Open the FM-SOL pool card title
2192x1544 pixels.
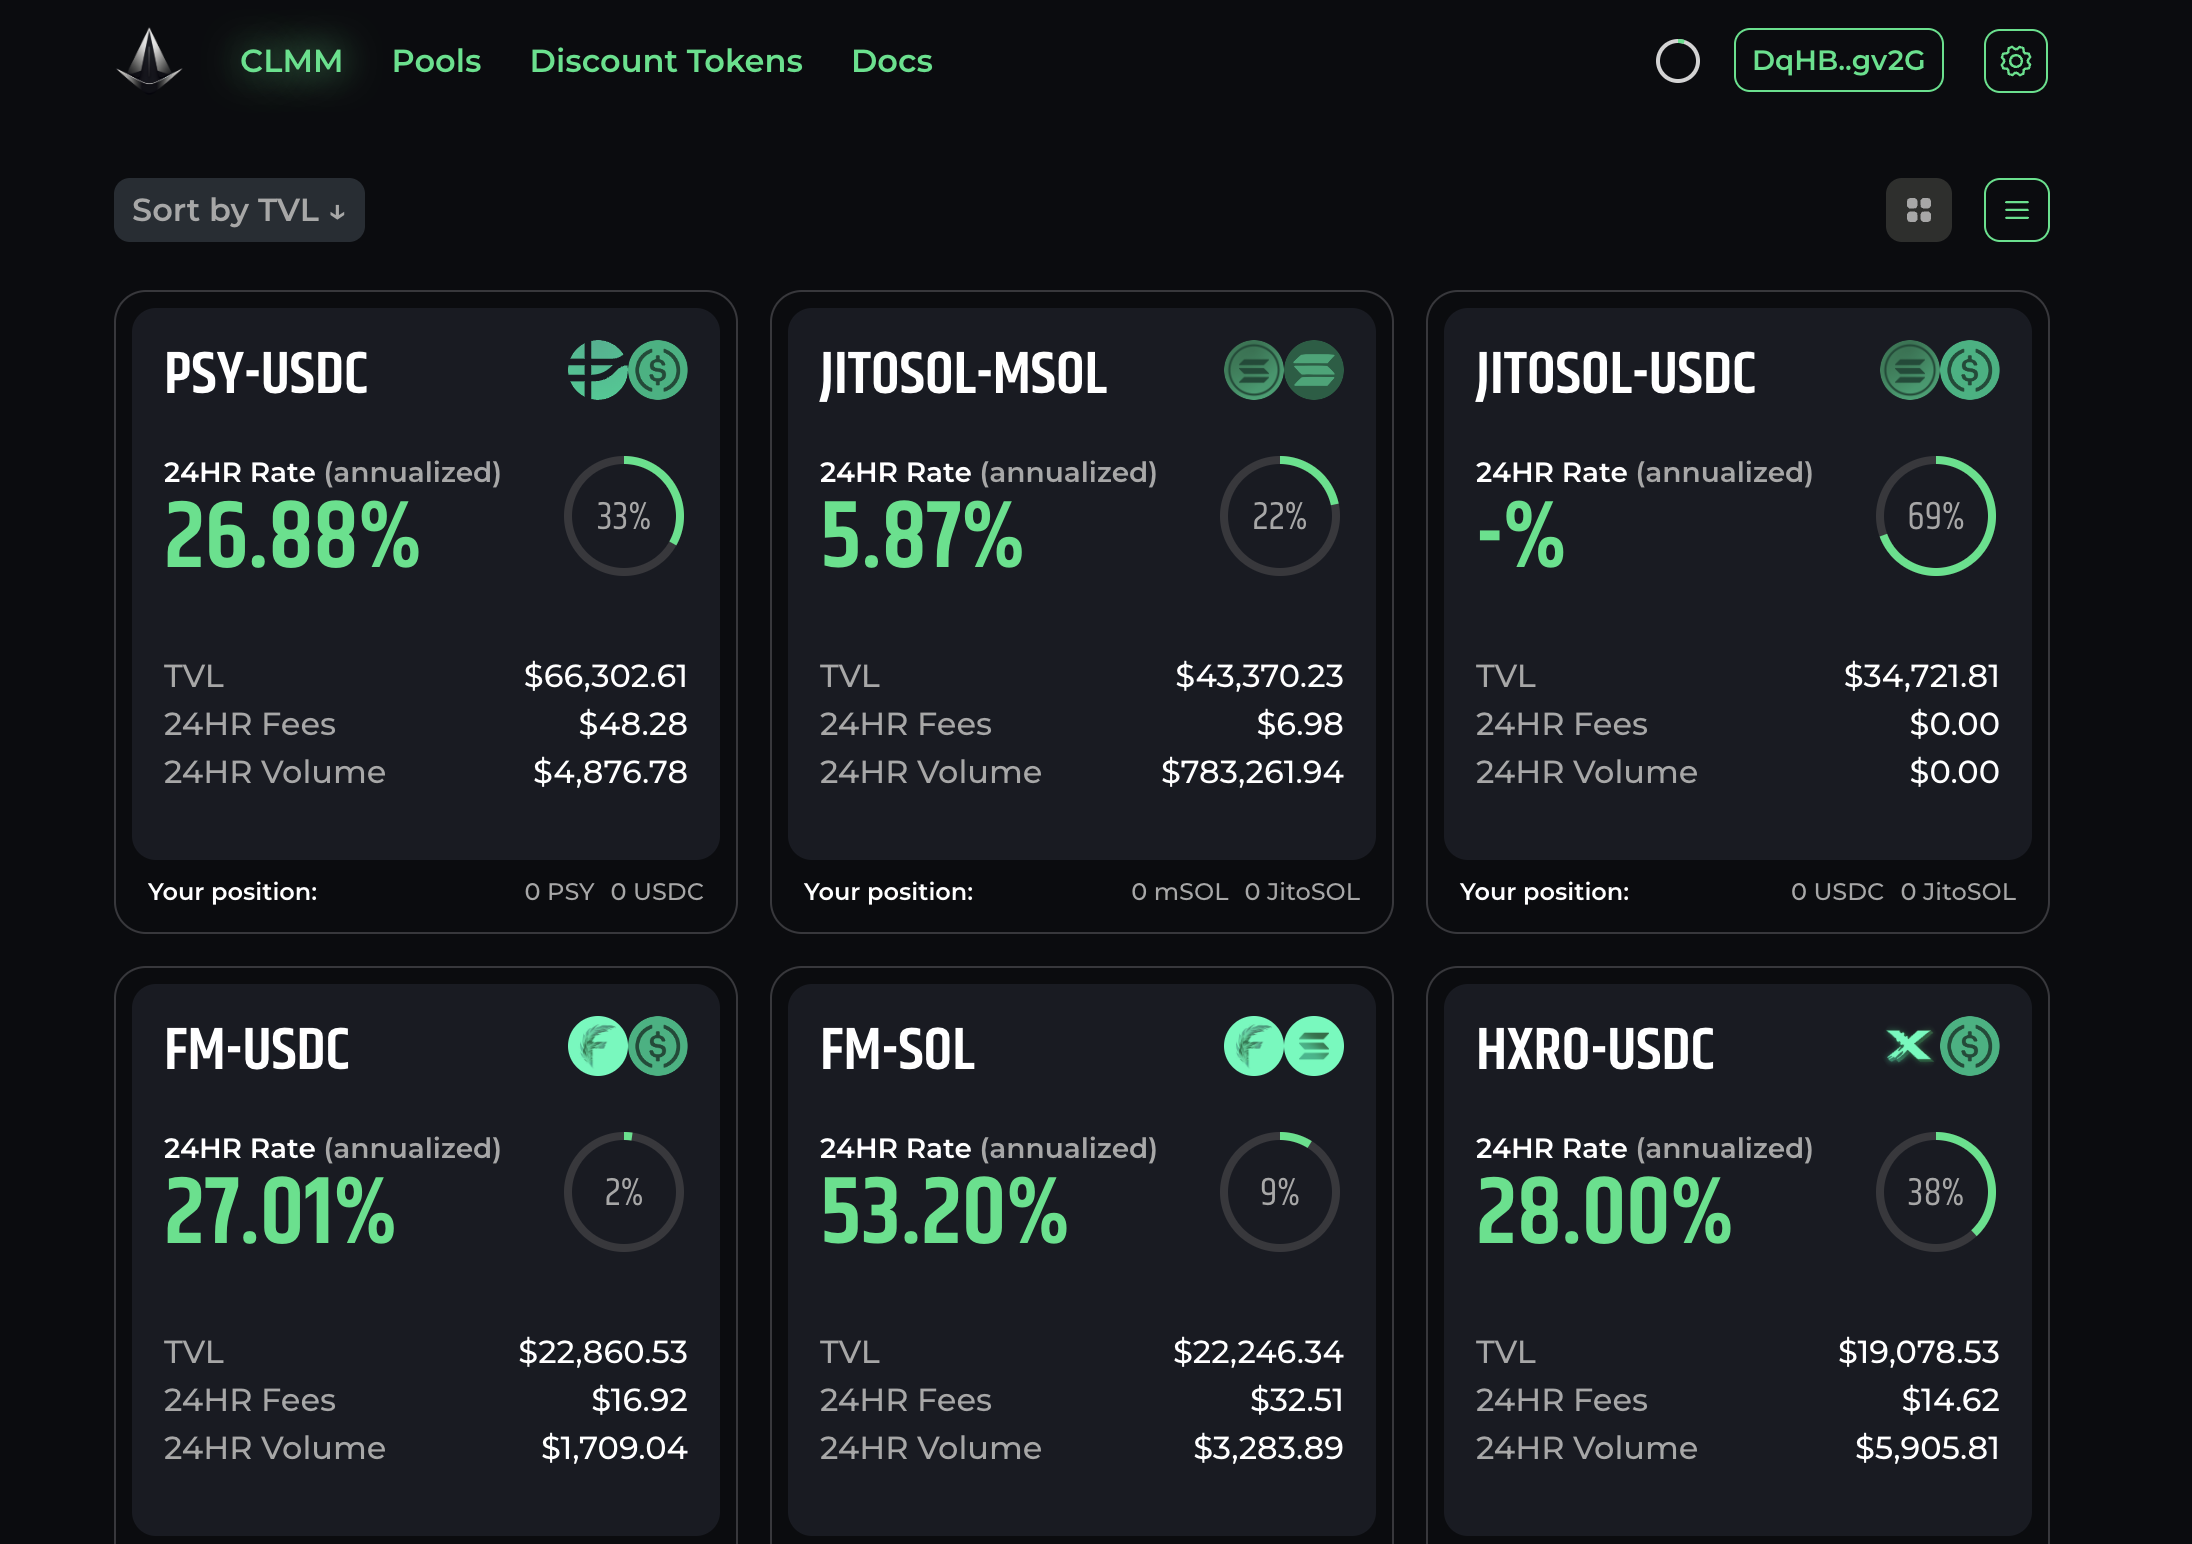897,1049
